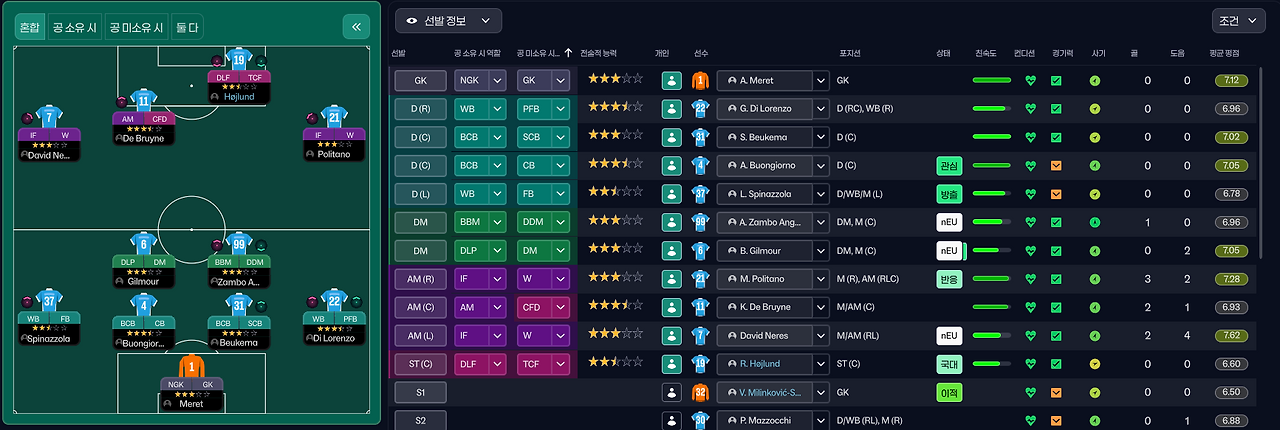The width and height of the screenshot is (1280, 430).
Task: Switch to the 공 미소유 시 tab
Action: (135, 27)
